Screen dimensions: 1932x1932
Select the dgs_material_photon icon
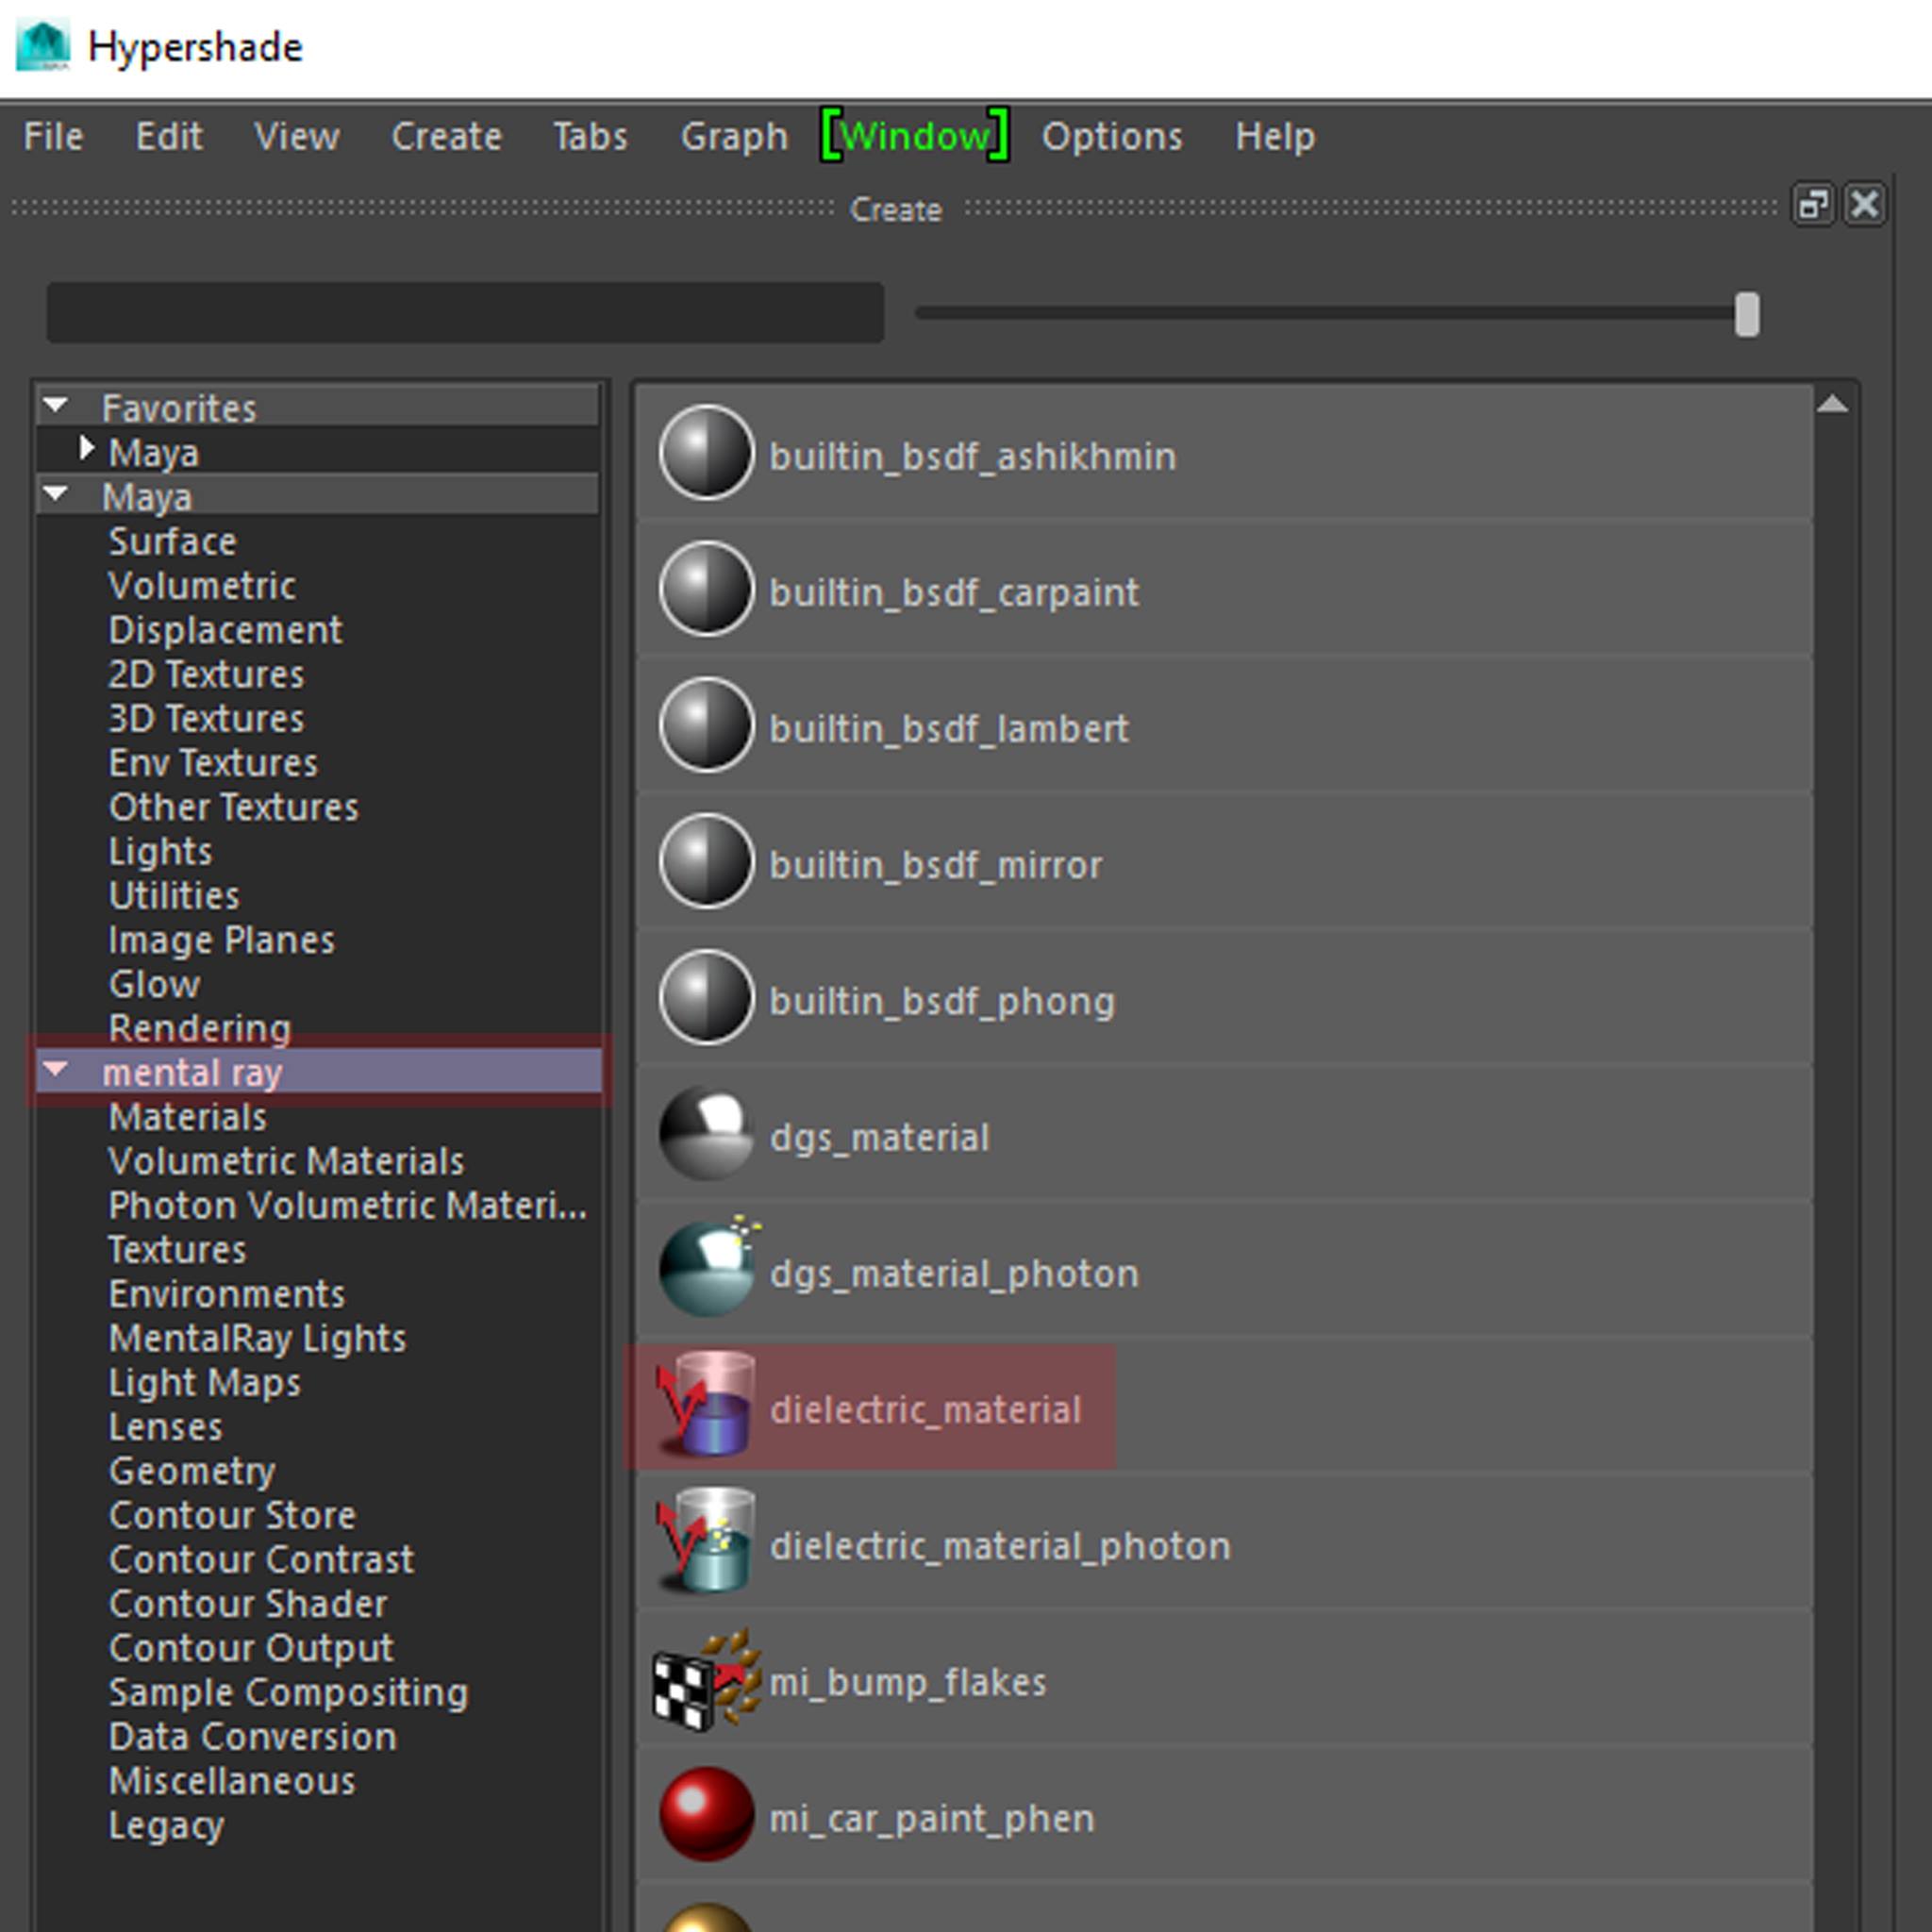click(x=706, y=1270)
